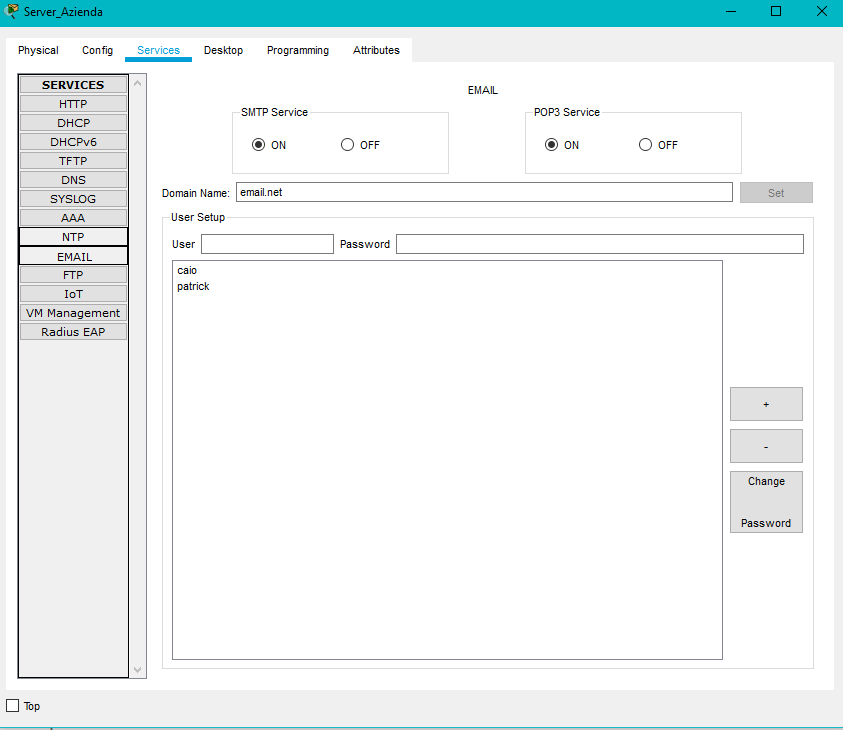Image resolution: width=843 pixels, height=730 pixels.
Task: Turn SMTP Service off
Action: click(x=348, y=145)
